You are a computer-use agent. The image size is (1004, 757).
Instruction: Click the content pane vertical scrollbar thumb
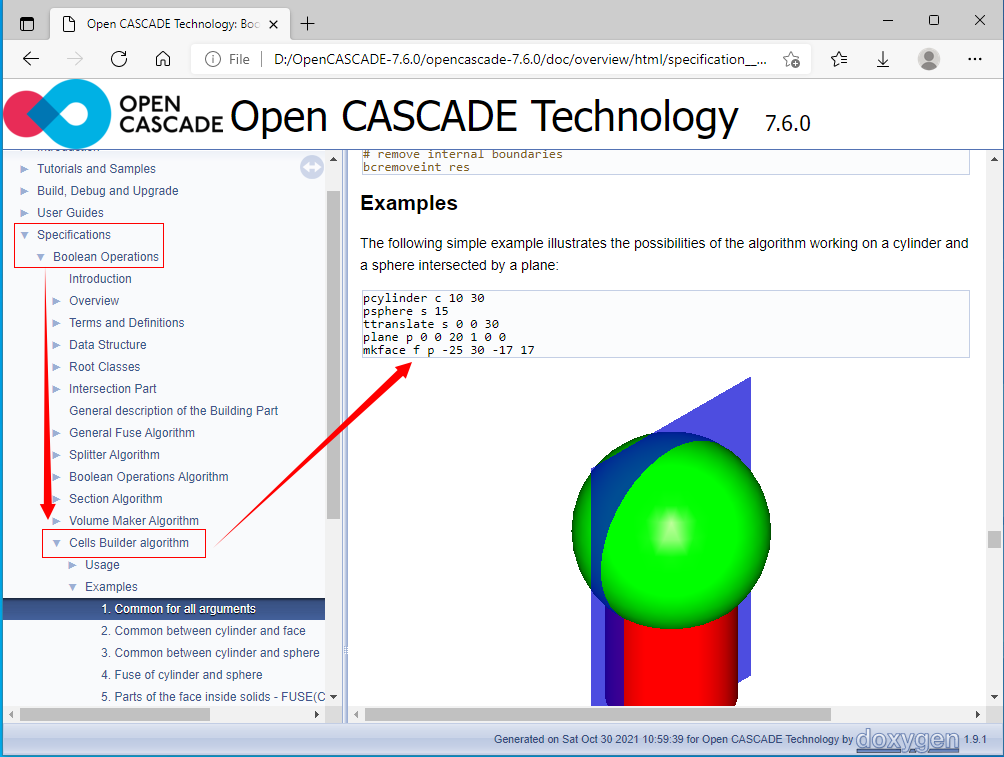coord(994,539)
